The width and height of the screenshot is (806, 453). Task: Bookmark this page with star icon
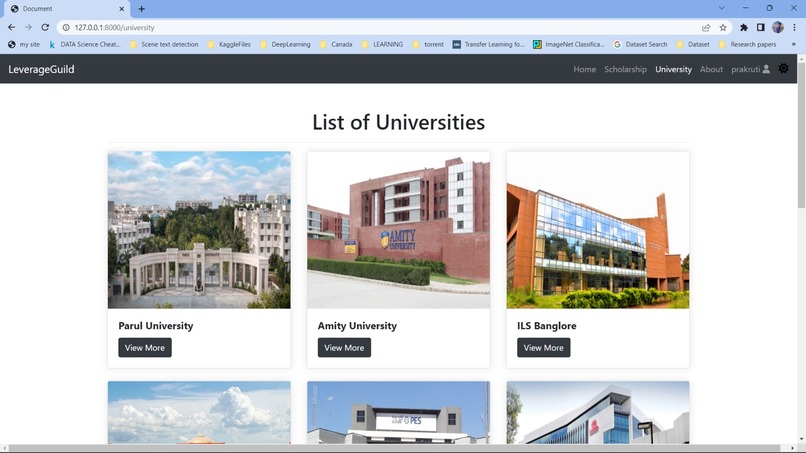tap(723, 28)
